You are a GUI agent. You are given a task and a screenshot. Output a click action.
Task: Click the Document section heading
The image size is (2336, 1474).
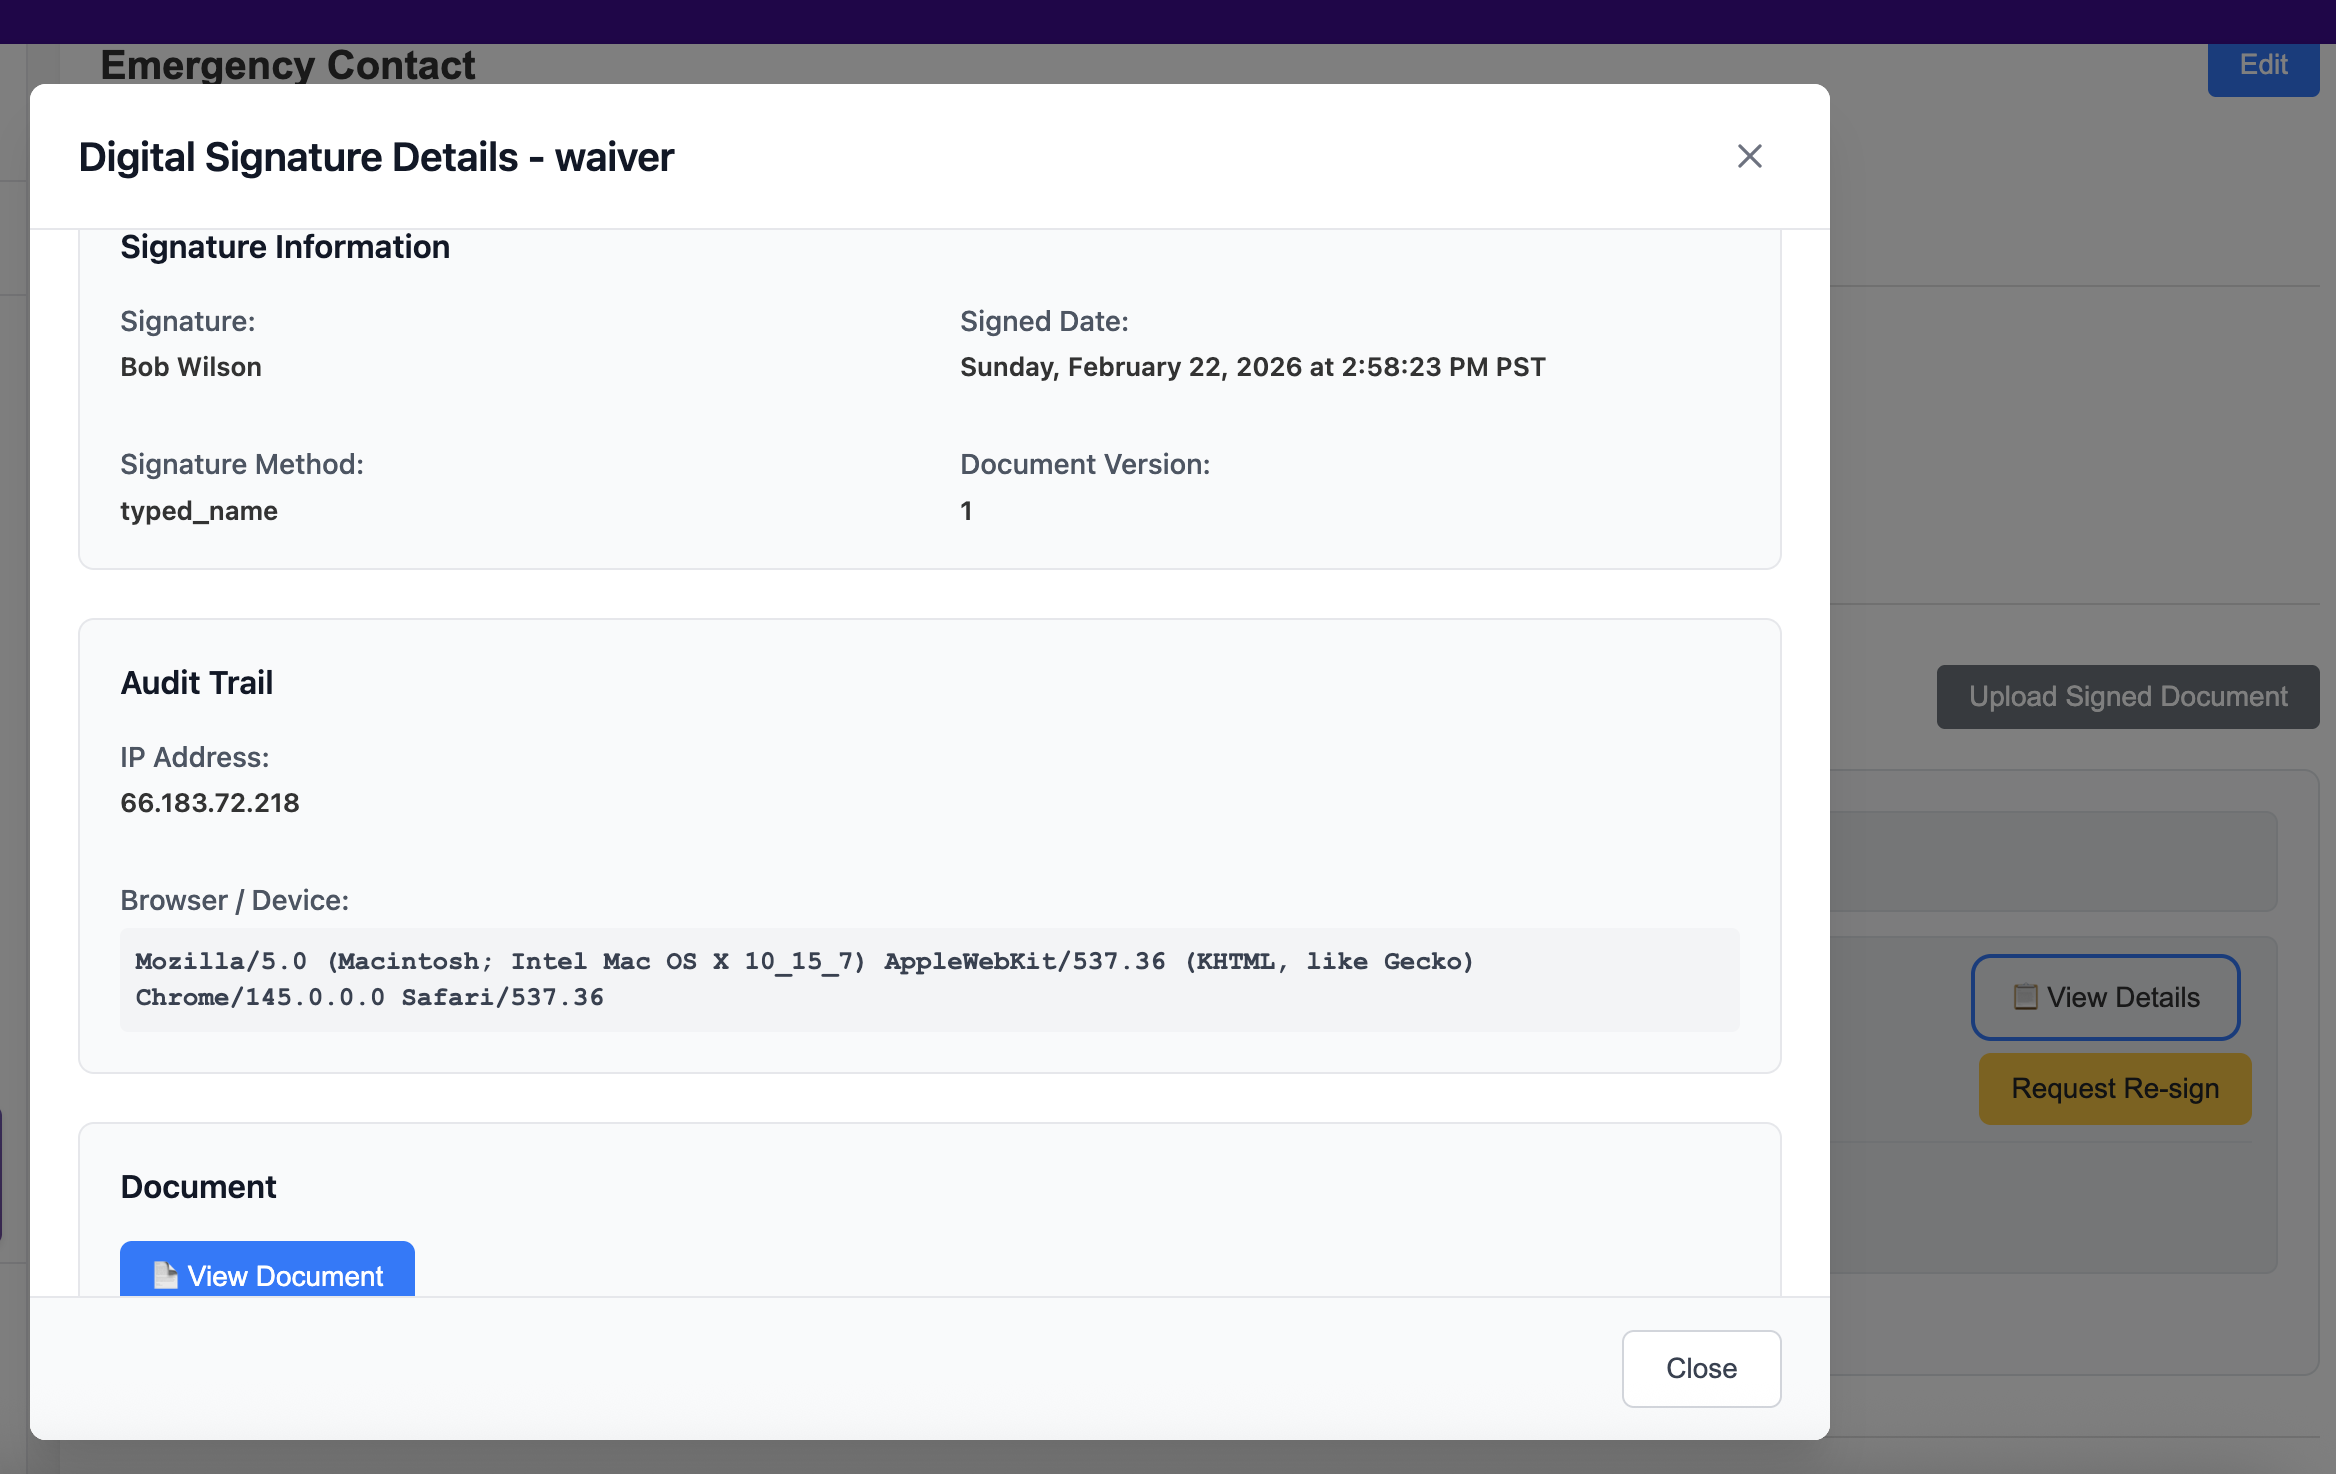pos(198,1187)
